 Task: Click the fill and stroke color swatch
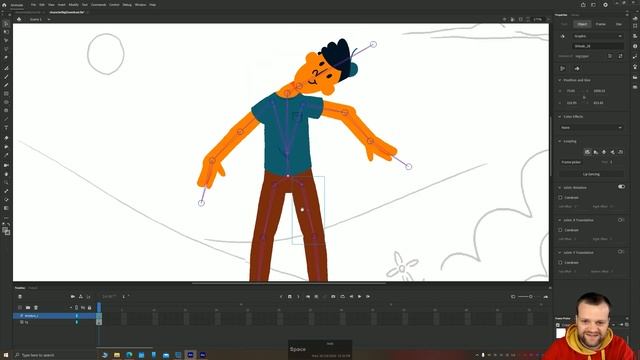[x=6, y=231]
